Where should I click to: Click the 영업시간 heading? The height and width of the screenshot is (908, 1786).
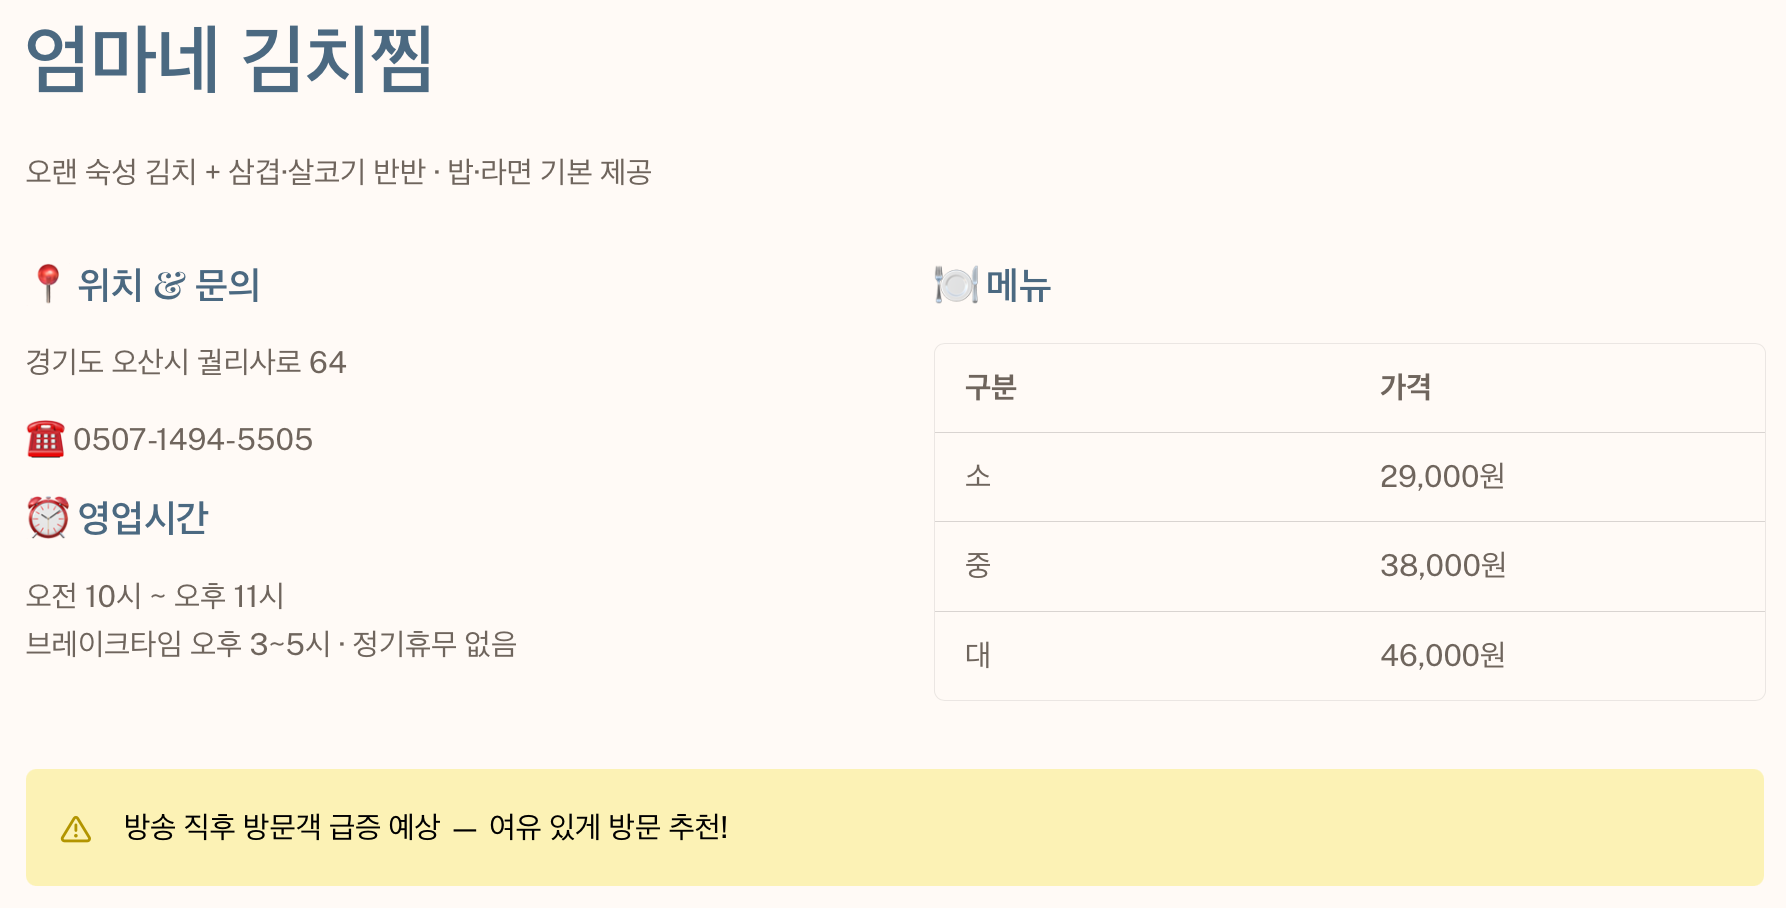pos(143,517)
